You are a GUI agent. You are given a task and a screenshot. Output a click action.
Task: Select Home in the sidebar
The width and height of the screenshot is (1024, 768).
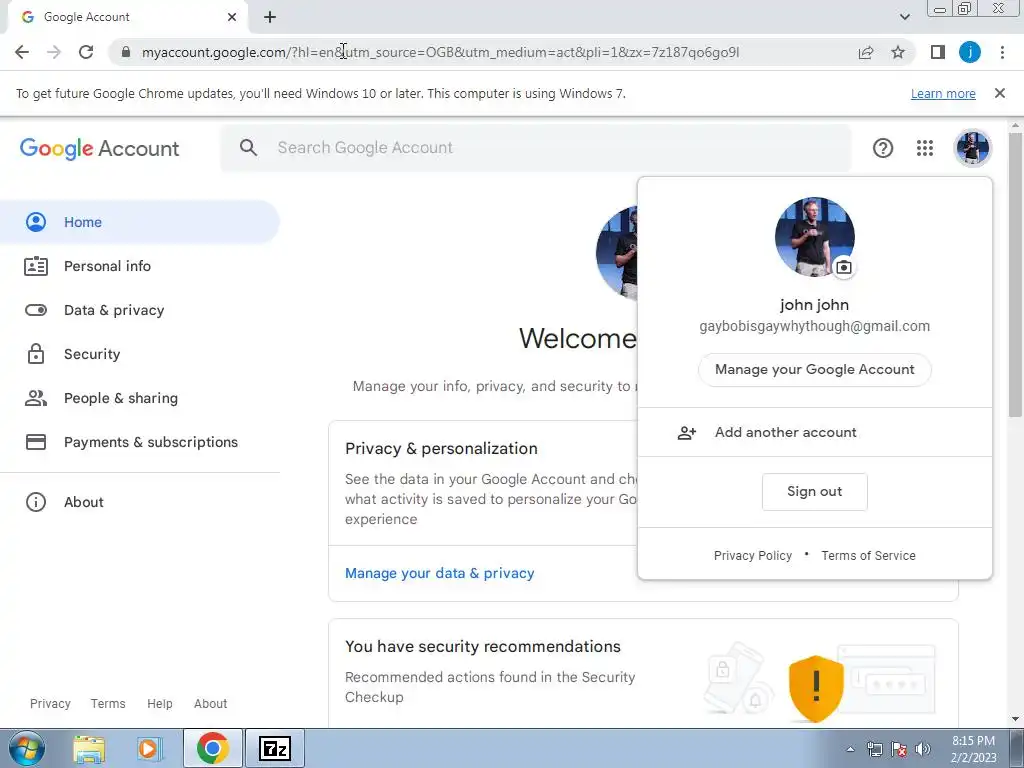tap(140, 222)
